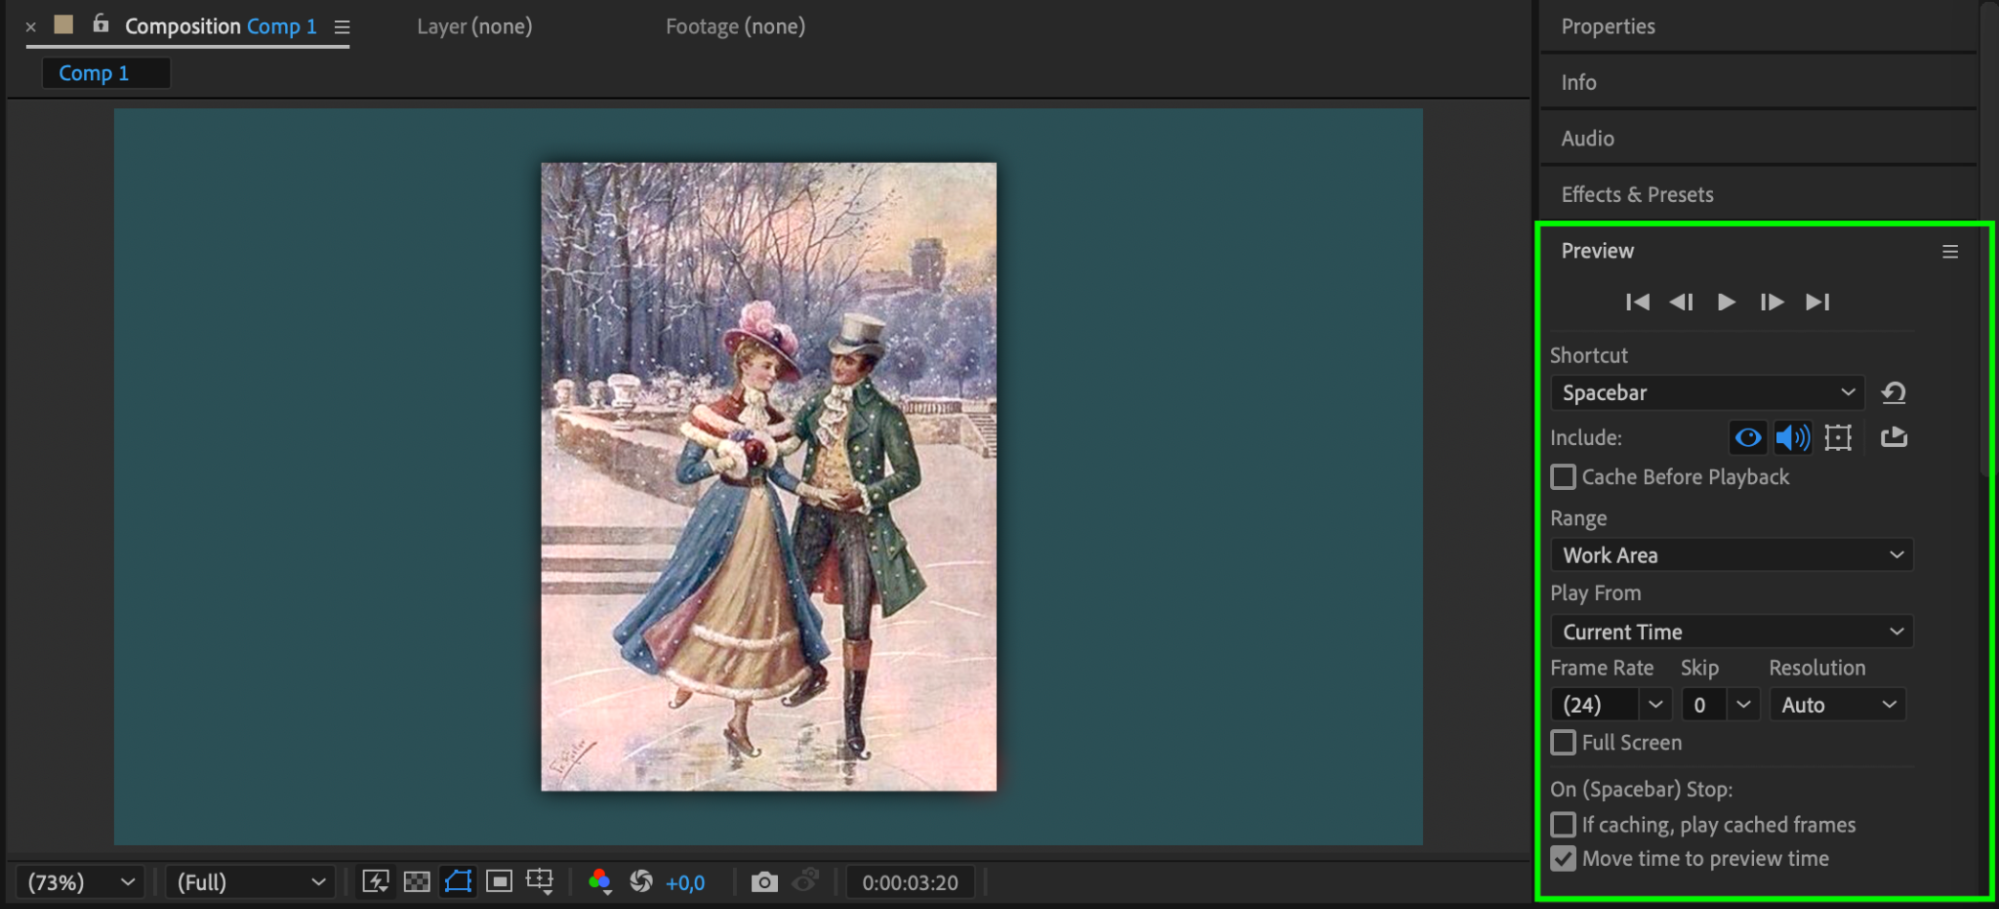Expand the Audio panel
The height and width of the screenshot is (909, 1999).
1588,139
